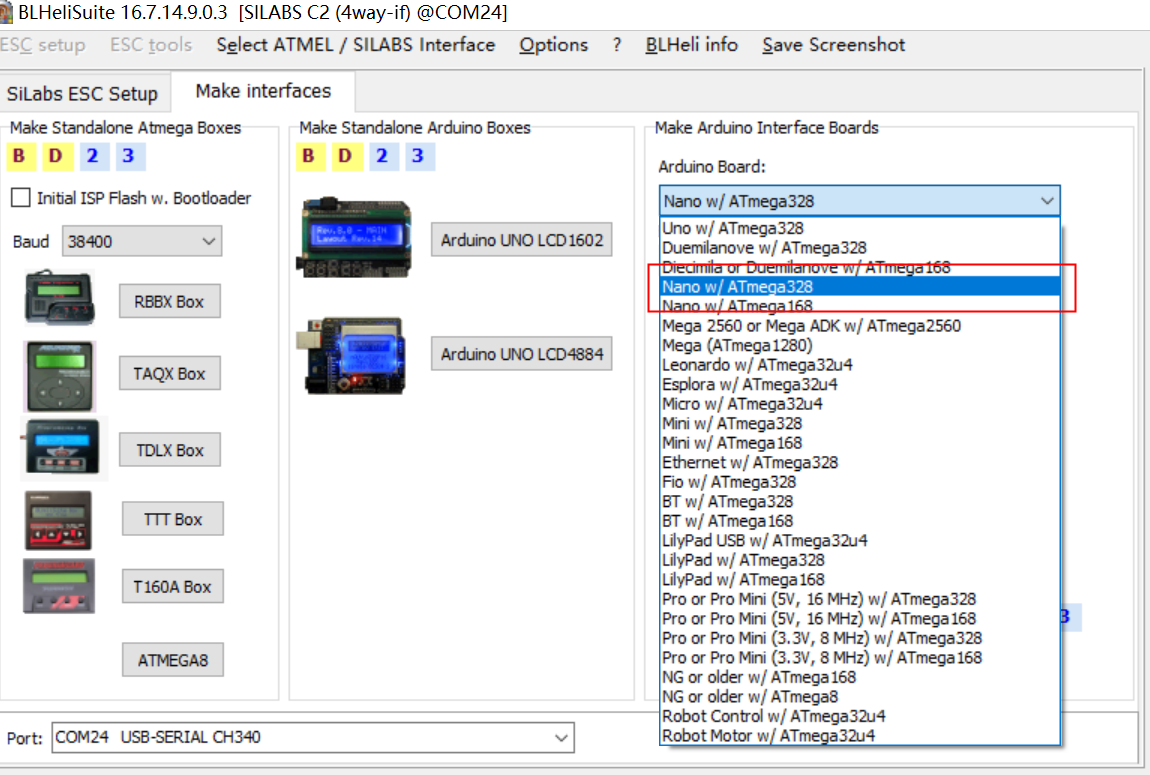Viewport: 1150px width, 775px height.
Task: Click the TTT Box device image
Action: [x=59, y=520]
